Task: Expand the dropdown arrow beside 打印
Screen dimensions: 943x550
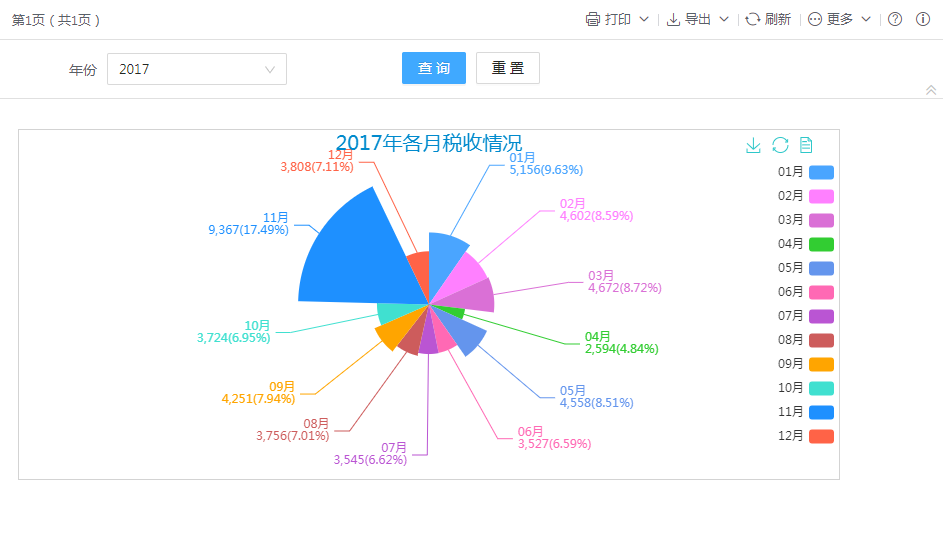Action: (644, 19)
